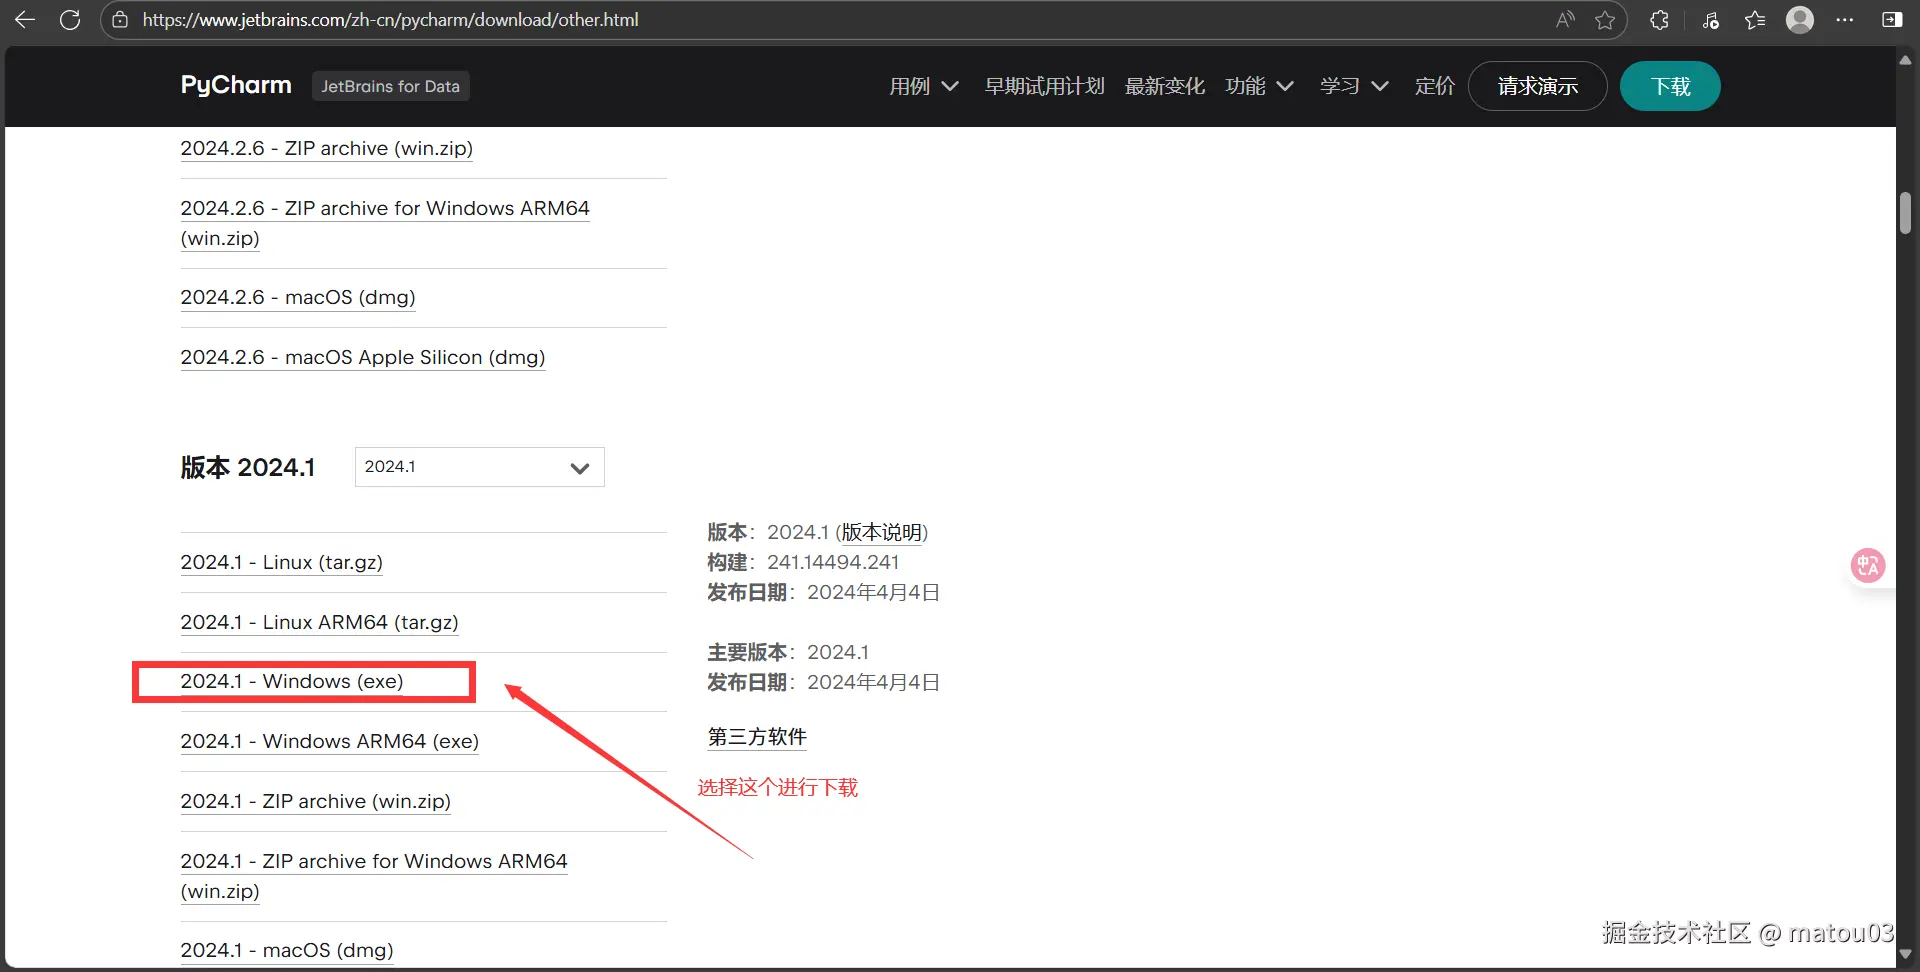Download 2024.1 Linux ARM64 (tar.gz)
Viewport: 1920px width, 972px height.
pyautogui.click(x=319, y=623)
